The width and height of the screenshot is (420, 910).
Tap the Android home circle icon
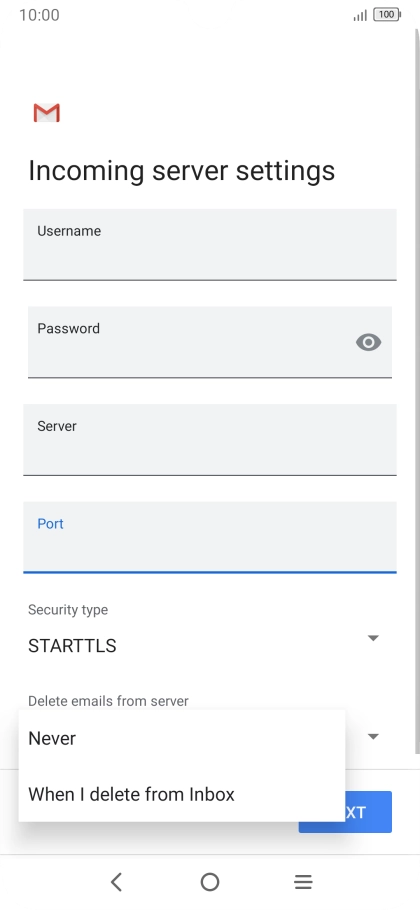coord(210,882)
